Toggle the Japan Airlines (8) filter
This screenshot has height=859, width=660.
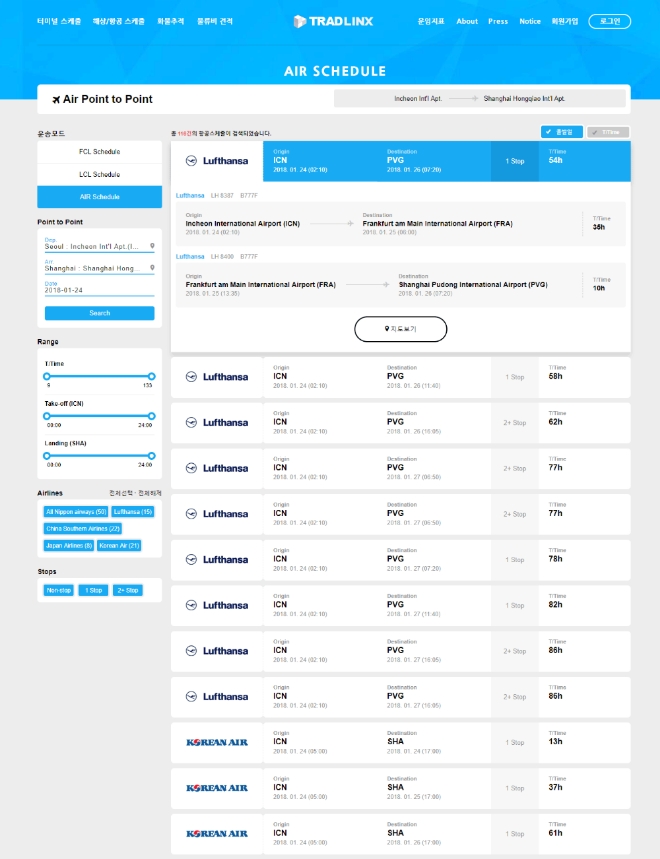coord(69,546)
